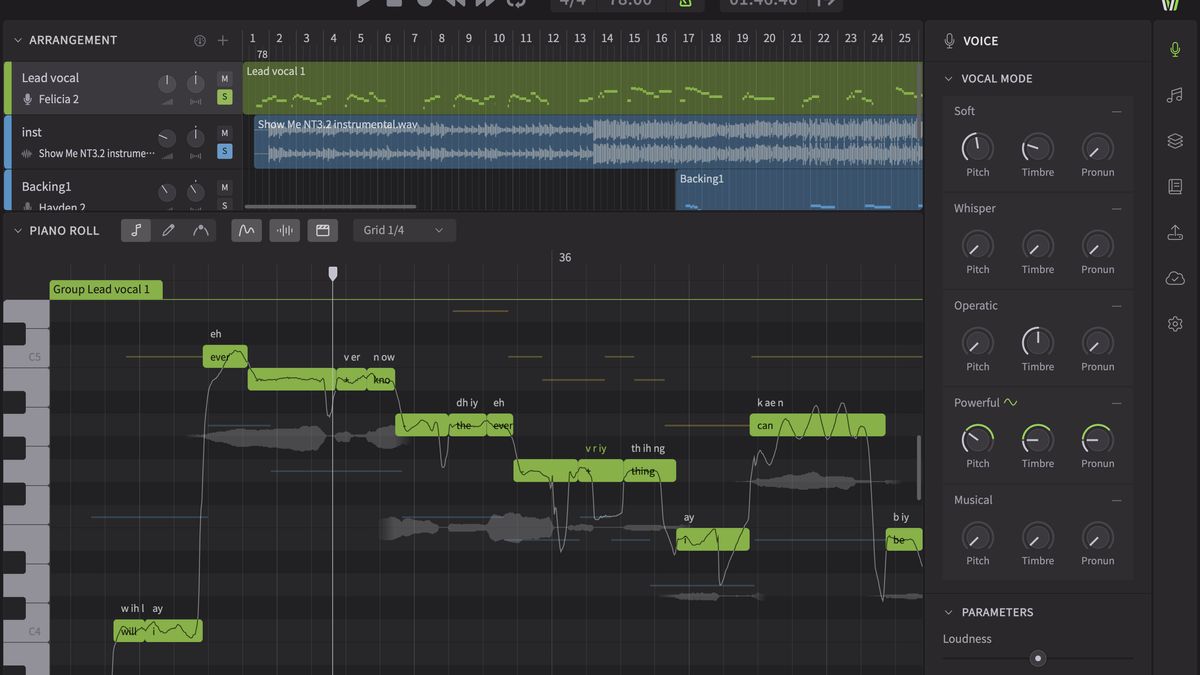The height and width of the screenshot is (675, 1200).
Task: Toggle solo on the inst track
Action: (224, 151)
